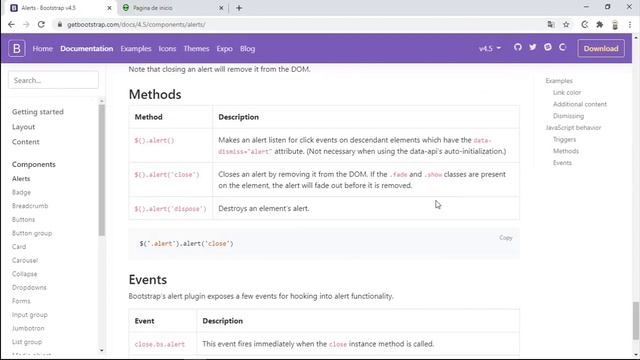Image resolution: width=640 pixels, height=360 pixels.
Task: Open Alerts in the sidebar
Action: pyautogui.click(x=21, y=179)
